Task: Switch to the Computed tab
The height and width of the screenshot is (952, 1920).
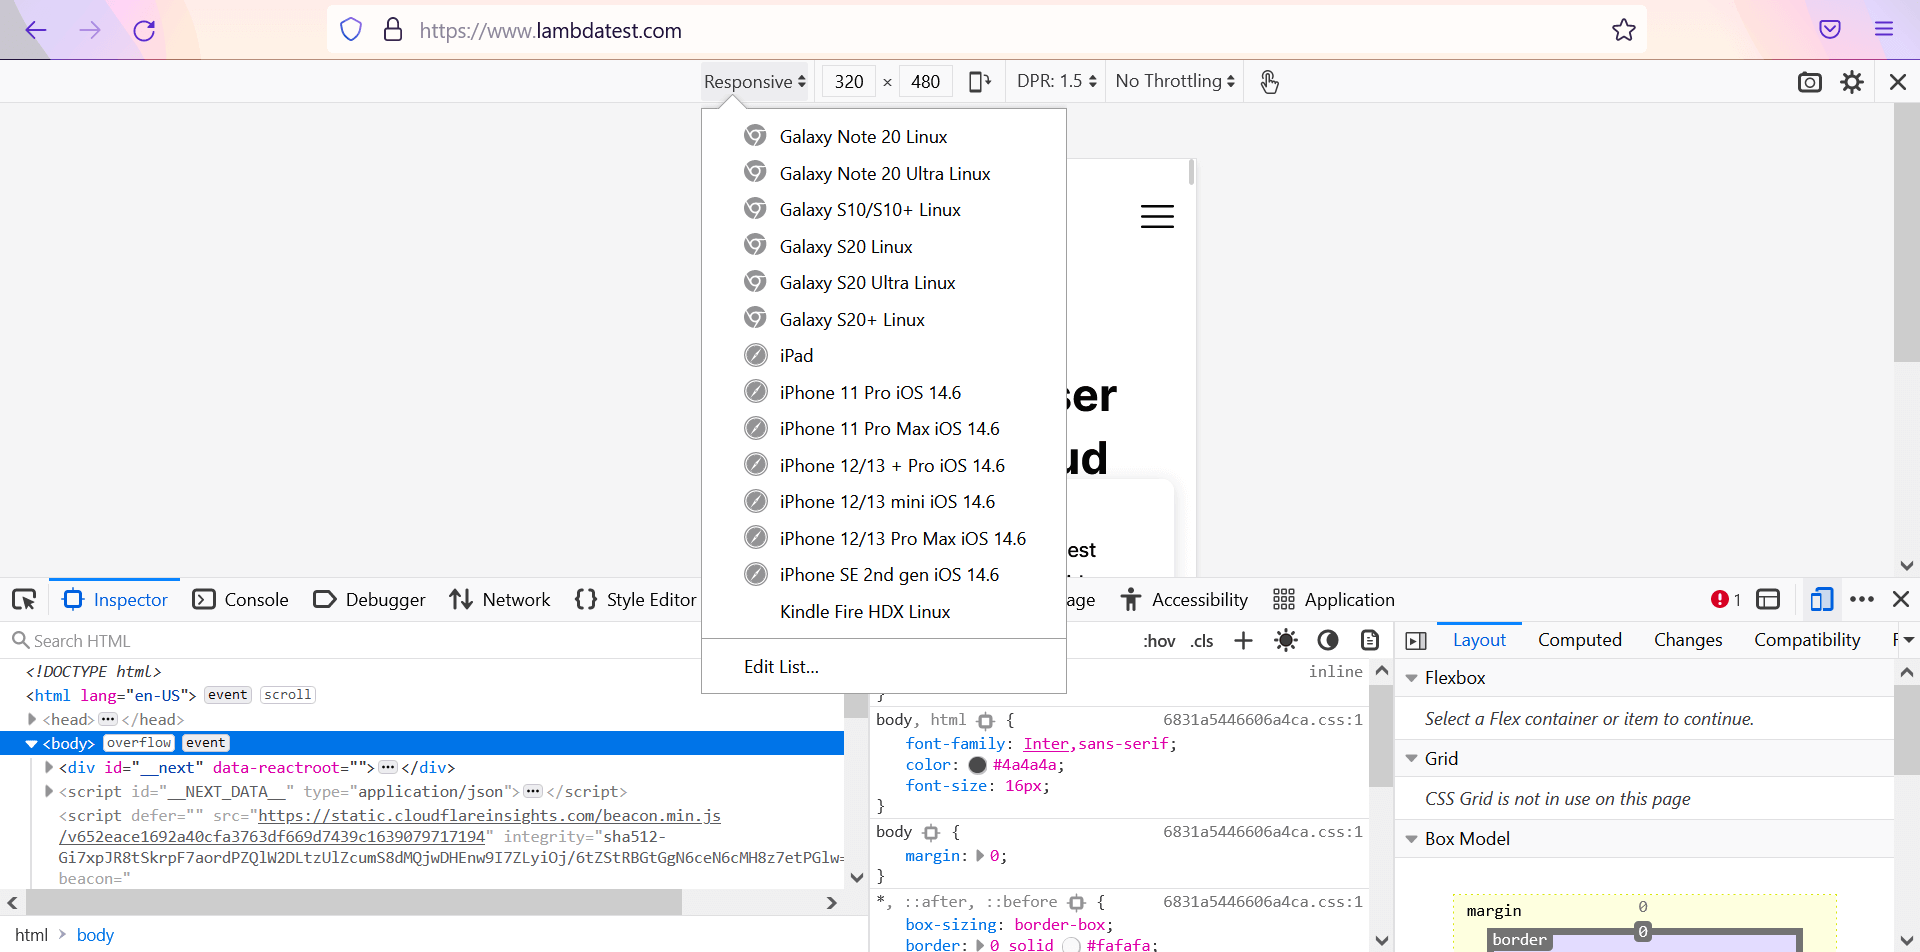Action: (1579, 640)
